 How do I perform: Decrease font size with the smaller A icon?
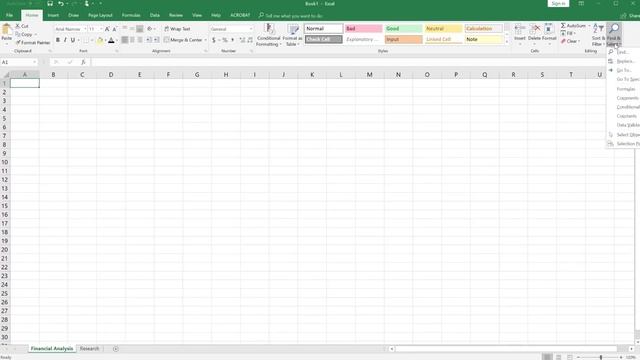(115, 29)
